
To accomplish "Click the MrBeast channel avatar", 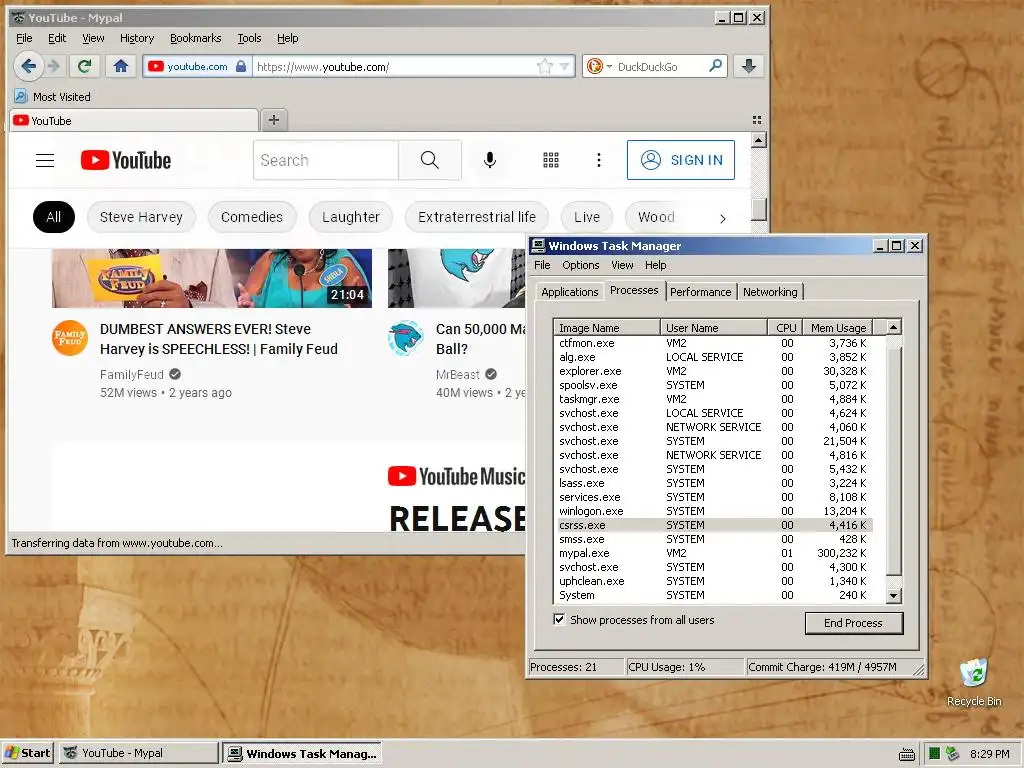I will [x=406, y=338].
